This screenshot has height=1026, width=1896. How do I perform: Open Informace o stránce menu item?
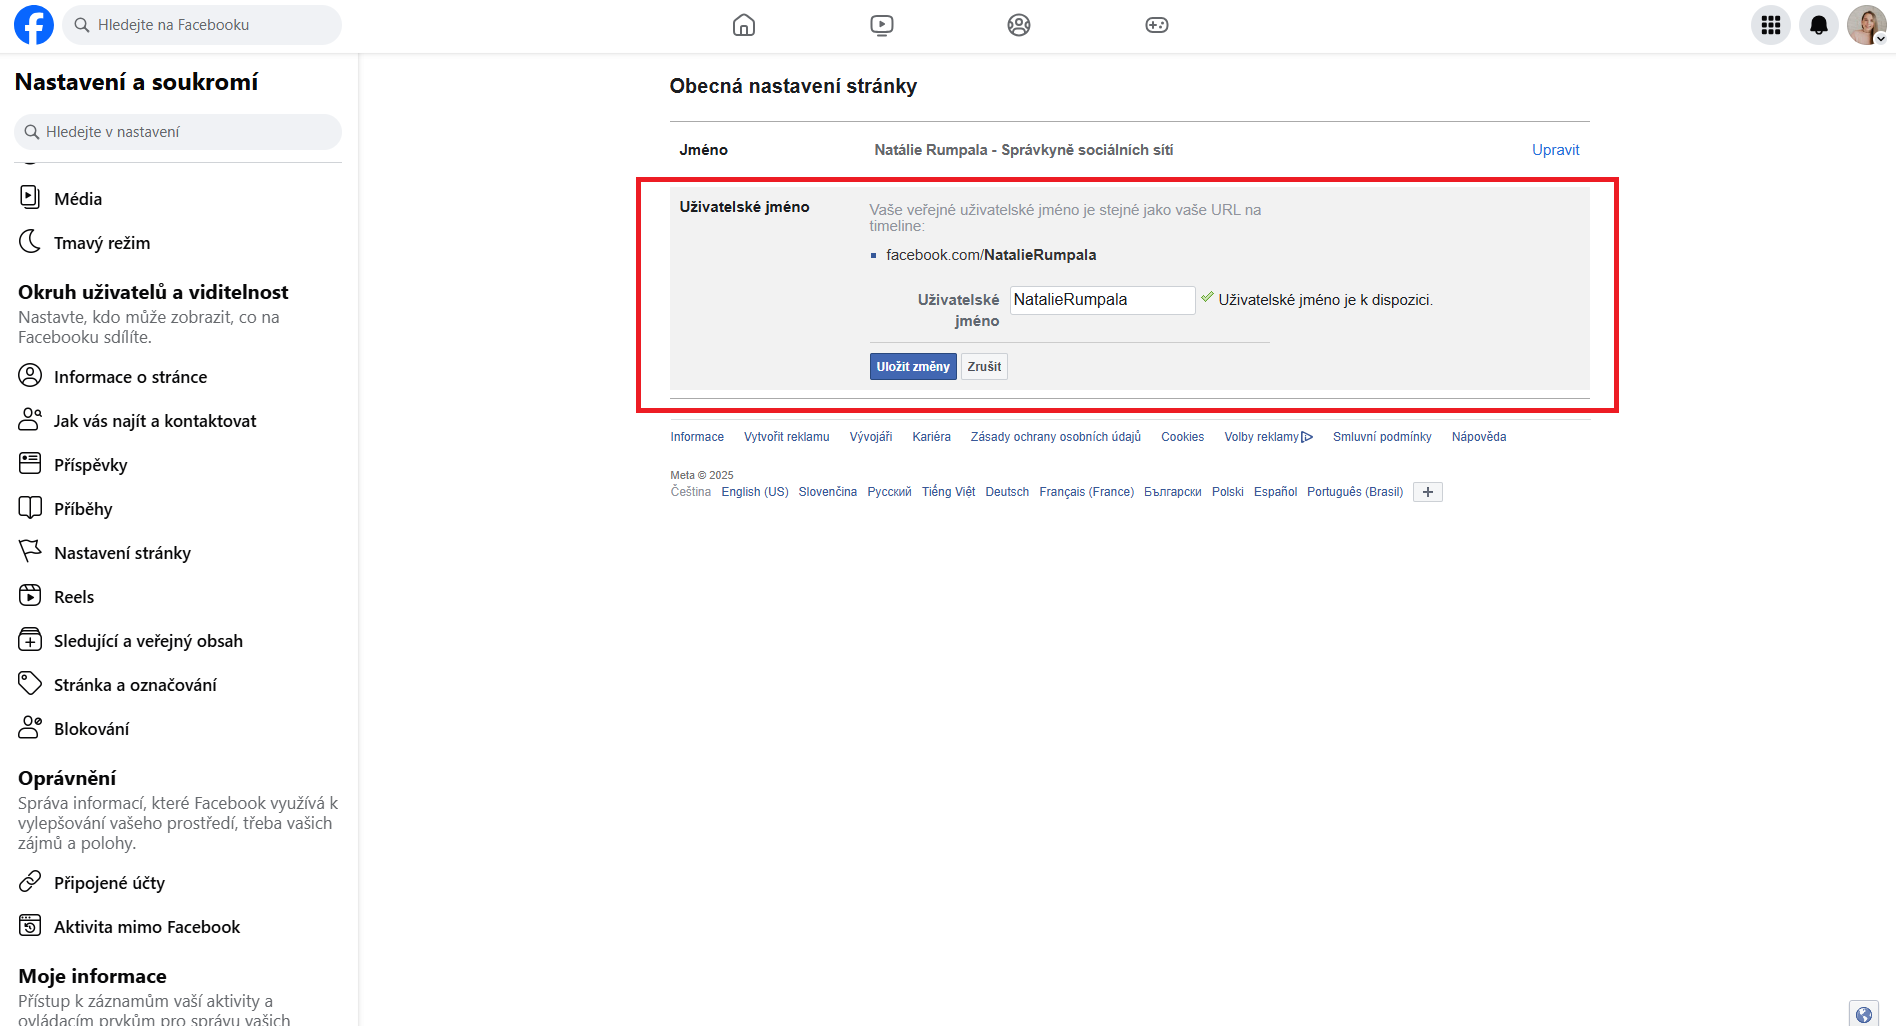tap(131, 377)
